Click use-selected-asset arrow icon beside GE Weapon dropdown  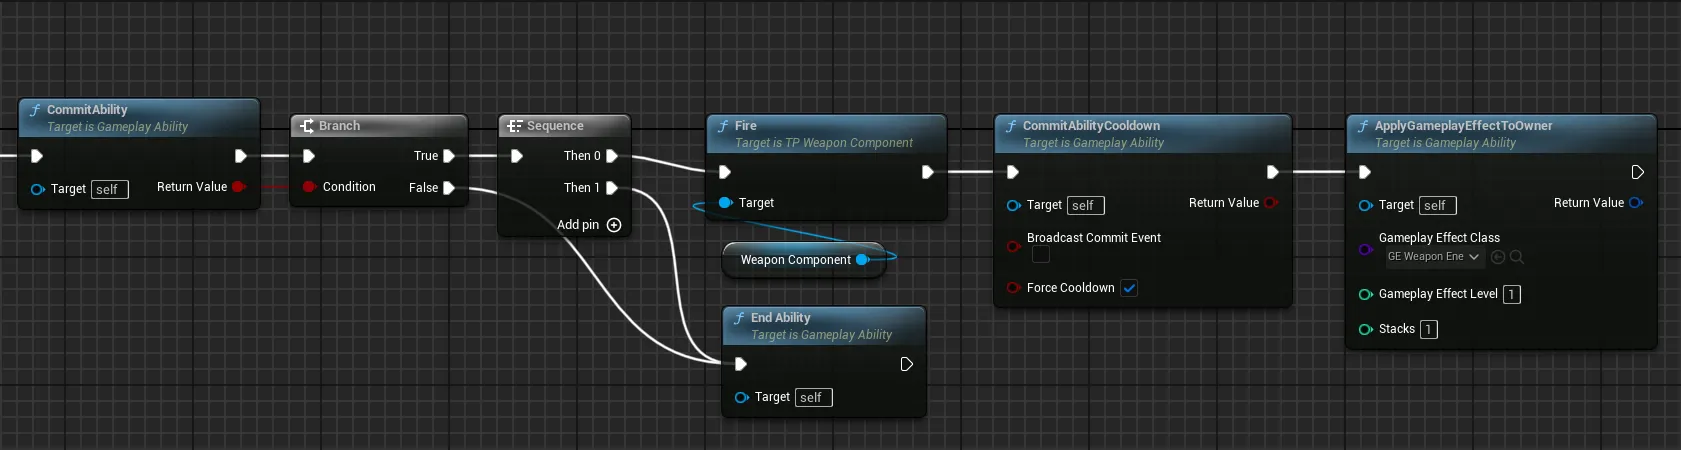click(x=1498, y=257)
